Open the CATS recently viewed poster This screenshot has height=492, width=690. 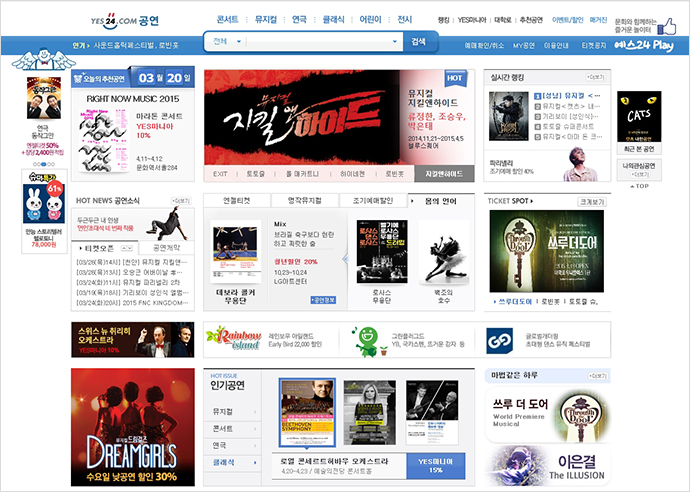point(639,116)
